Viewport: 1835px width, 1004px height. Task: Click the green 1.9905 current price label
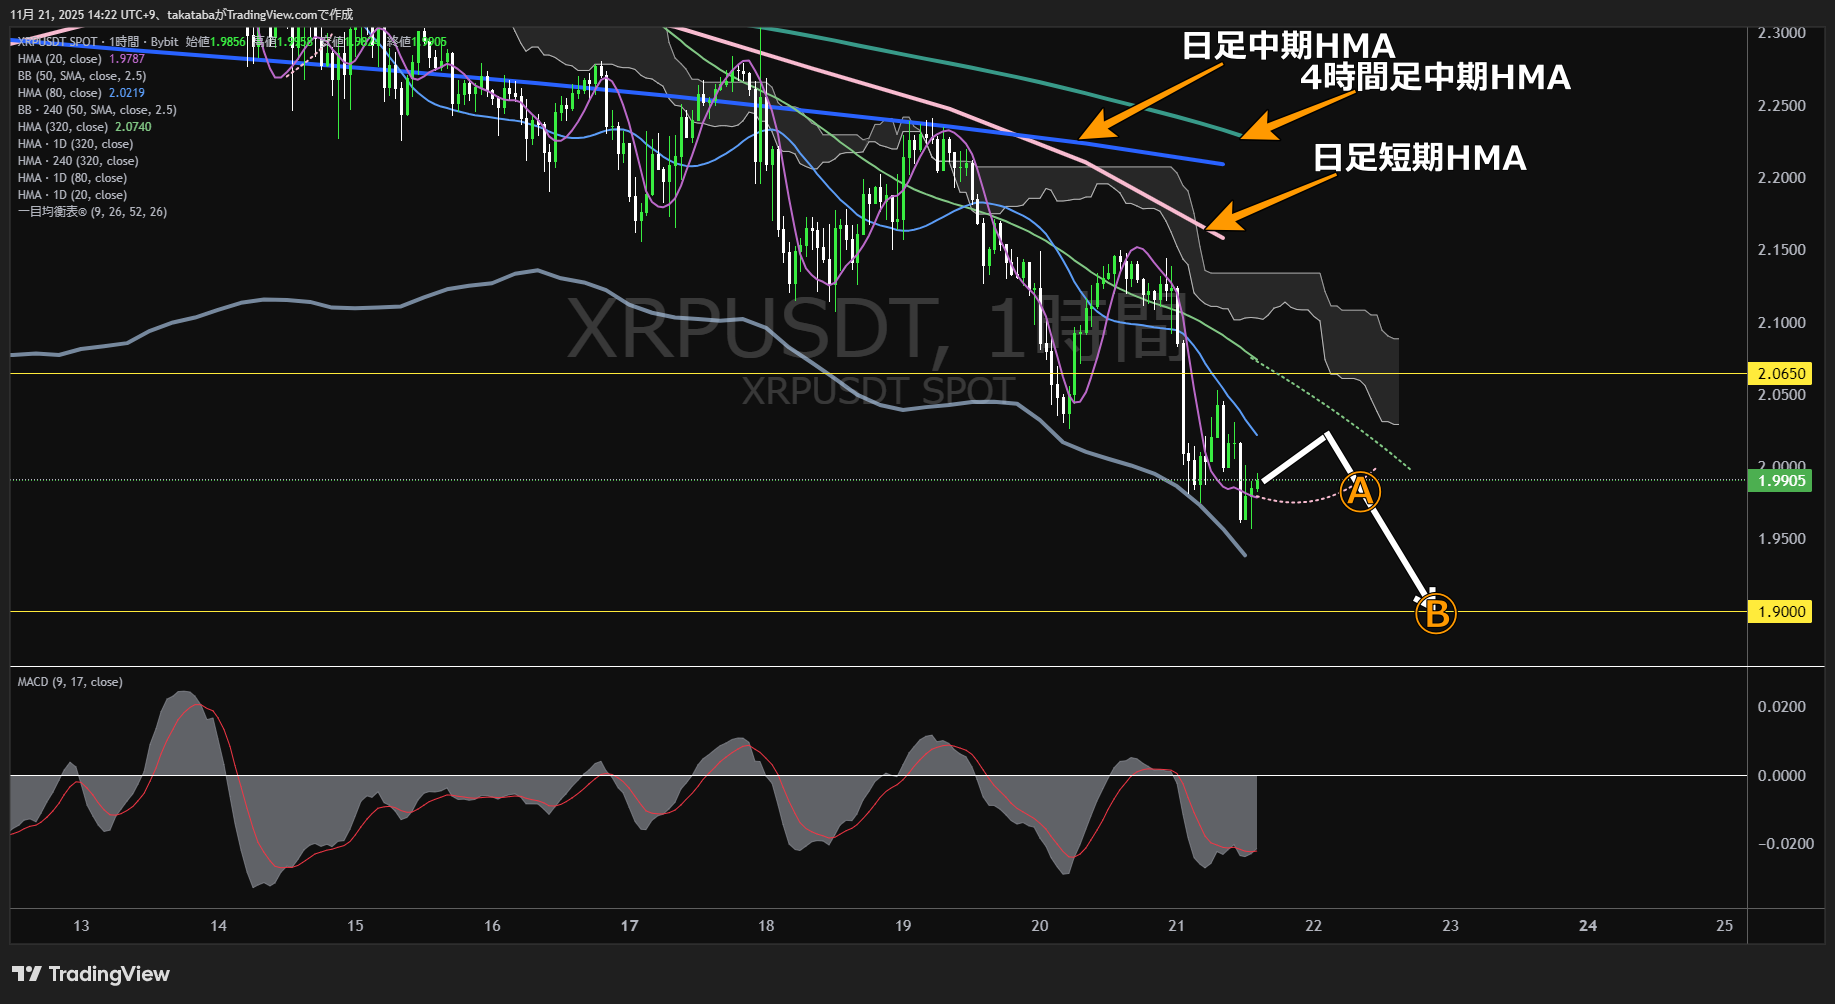click(1781, 481)
